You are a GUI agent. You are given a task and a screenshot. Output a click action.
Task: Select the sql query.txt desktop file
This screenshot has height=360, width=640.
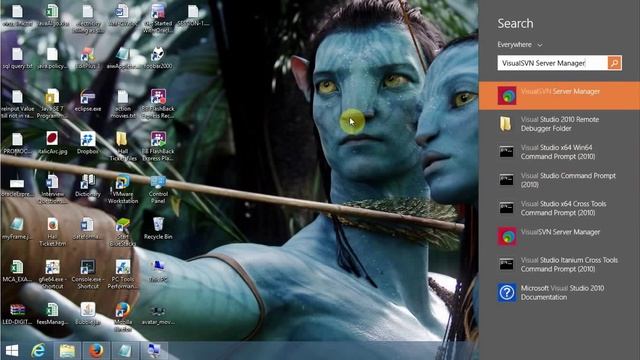click(17, 58)
